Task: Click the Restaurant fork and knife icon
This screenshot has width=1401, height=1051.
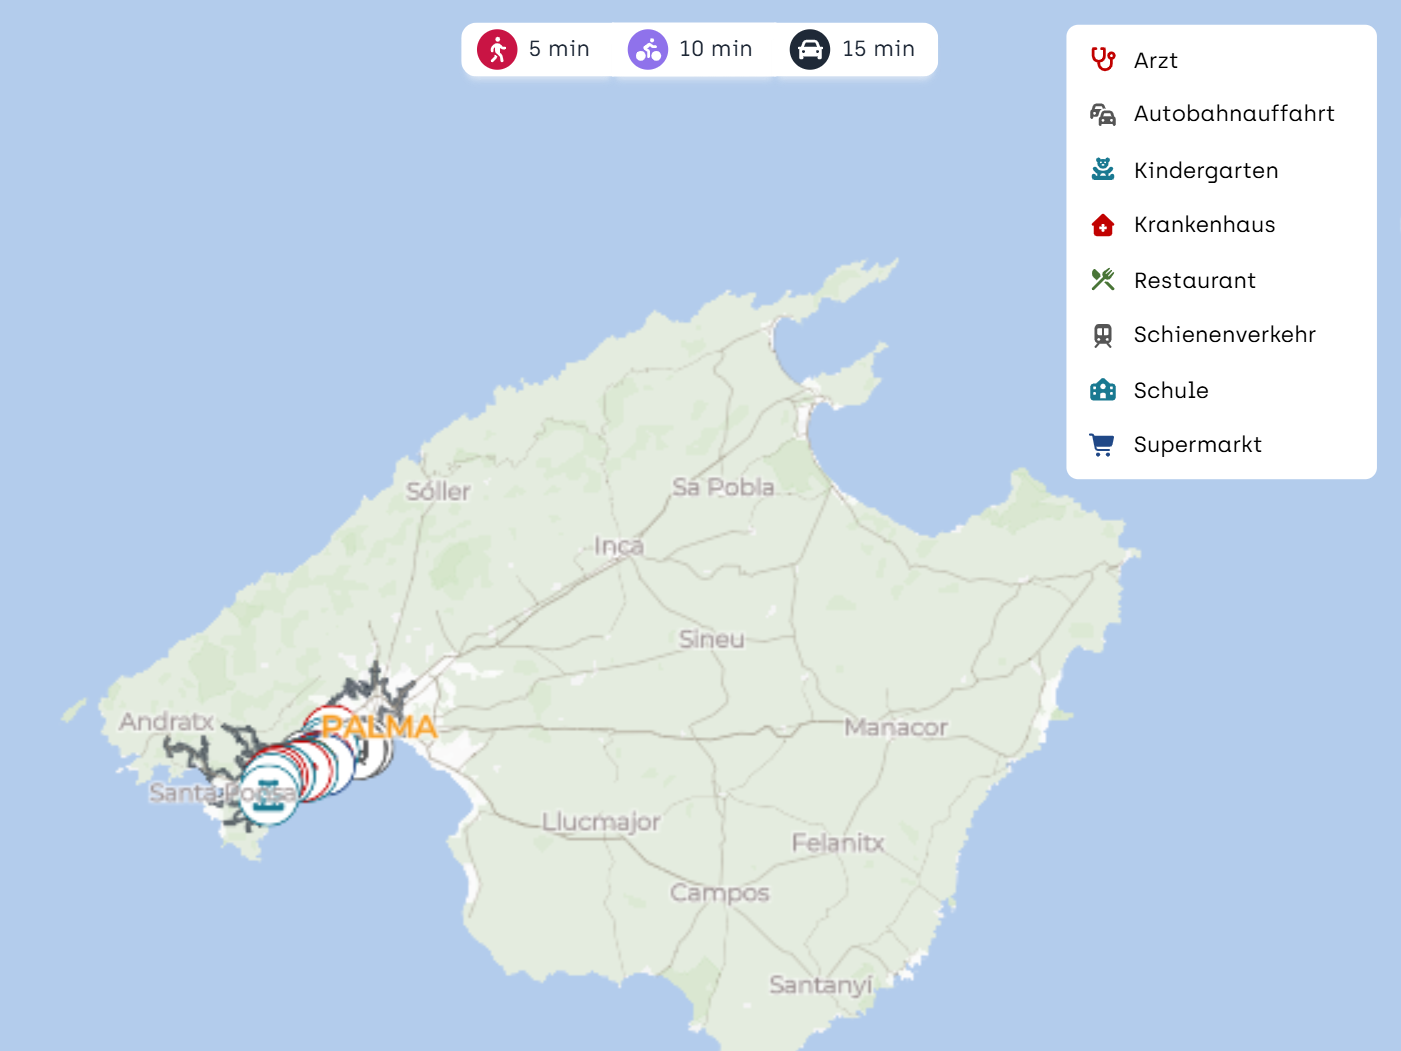Action: point(1102,280)
